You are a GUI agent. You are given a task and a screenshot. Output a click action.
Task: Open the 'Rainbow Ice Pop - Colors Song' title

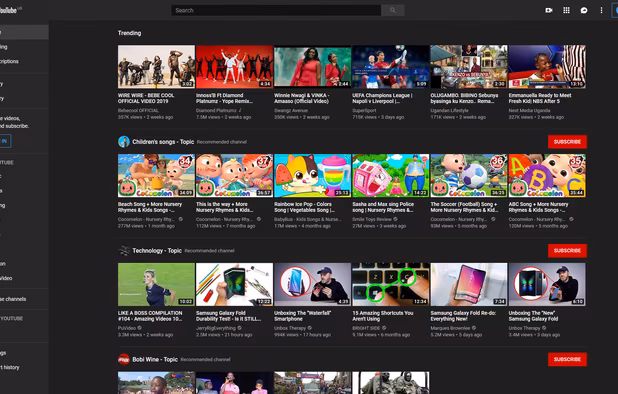tap(304, 207)
